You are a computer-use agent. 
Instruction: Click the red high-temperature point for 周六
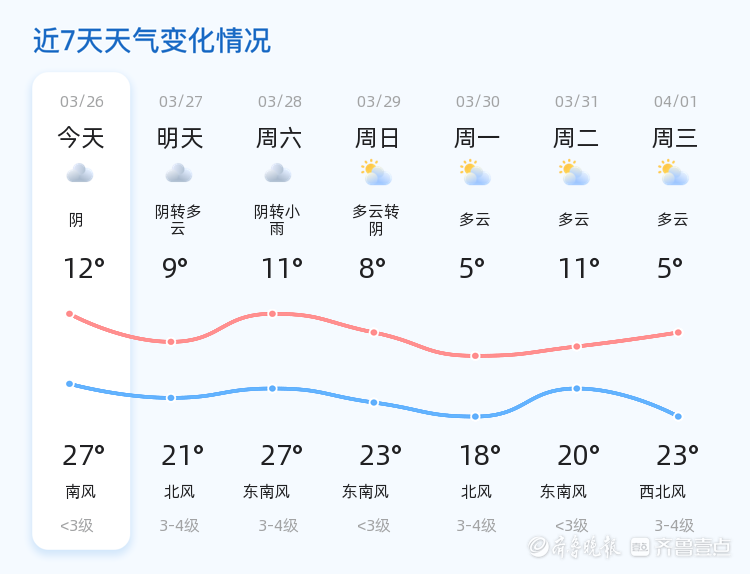coord(272,314)
